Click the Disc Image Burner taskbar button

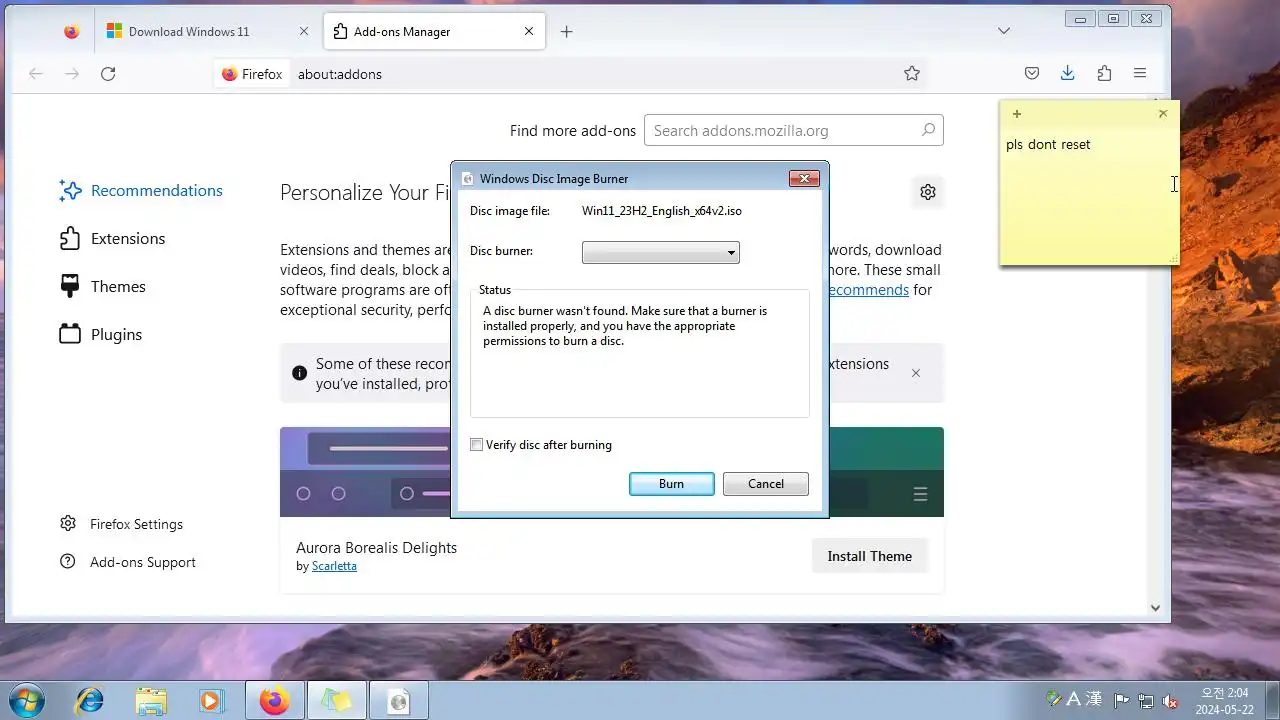coord(399,701)
